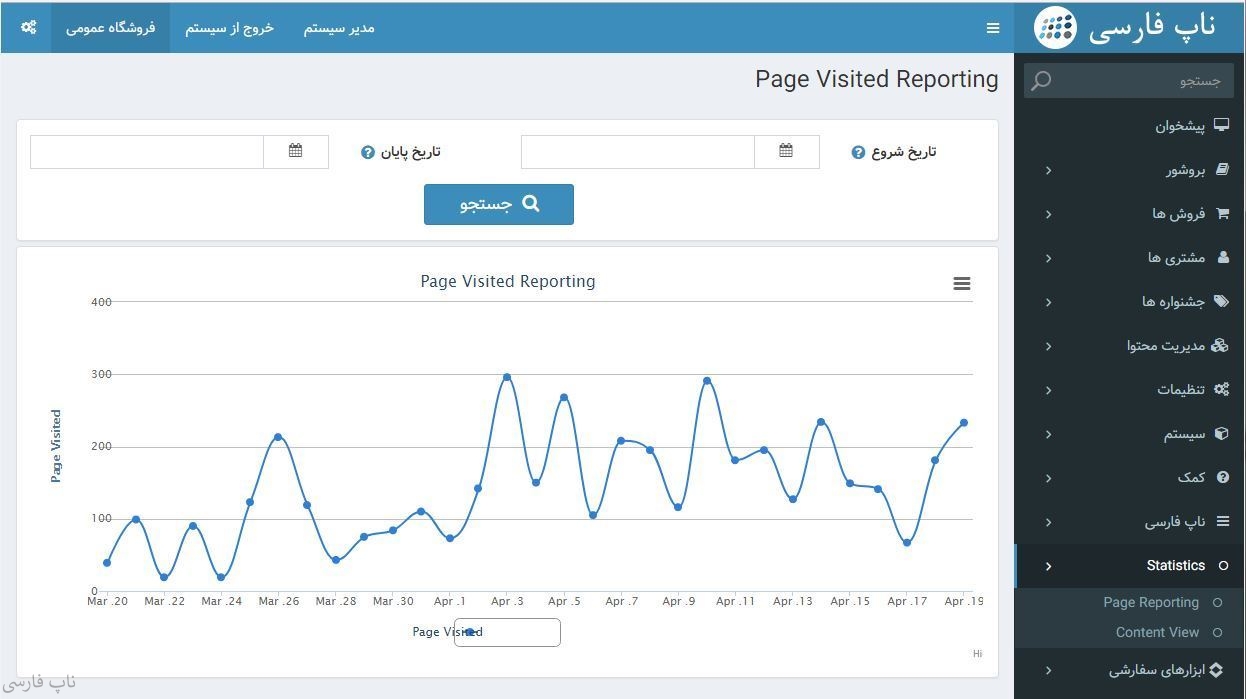Open فروشگاه عمومی in top navigation

click(110, 28)
